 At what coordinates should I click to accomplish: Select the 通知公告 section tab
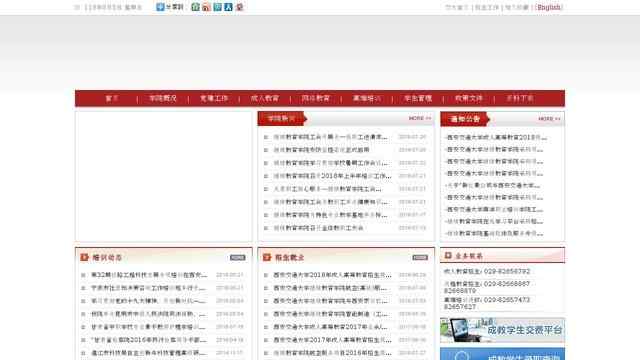464,119
